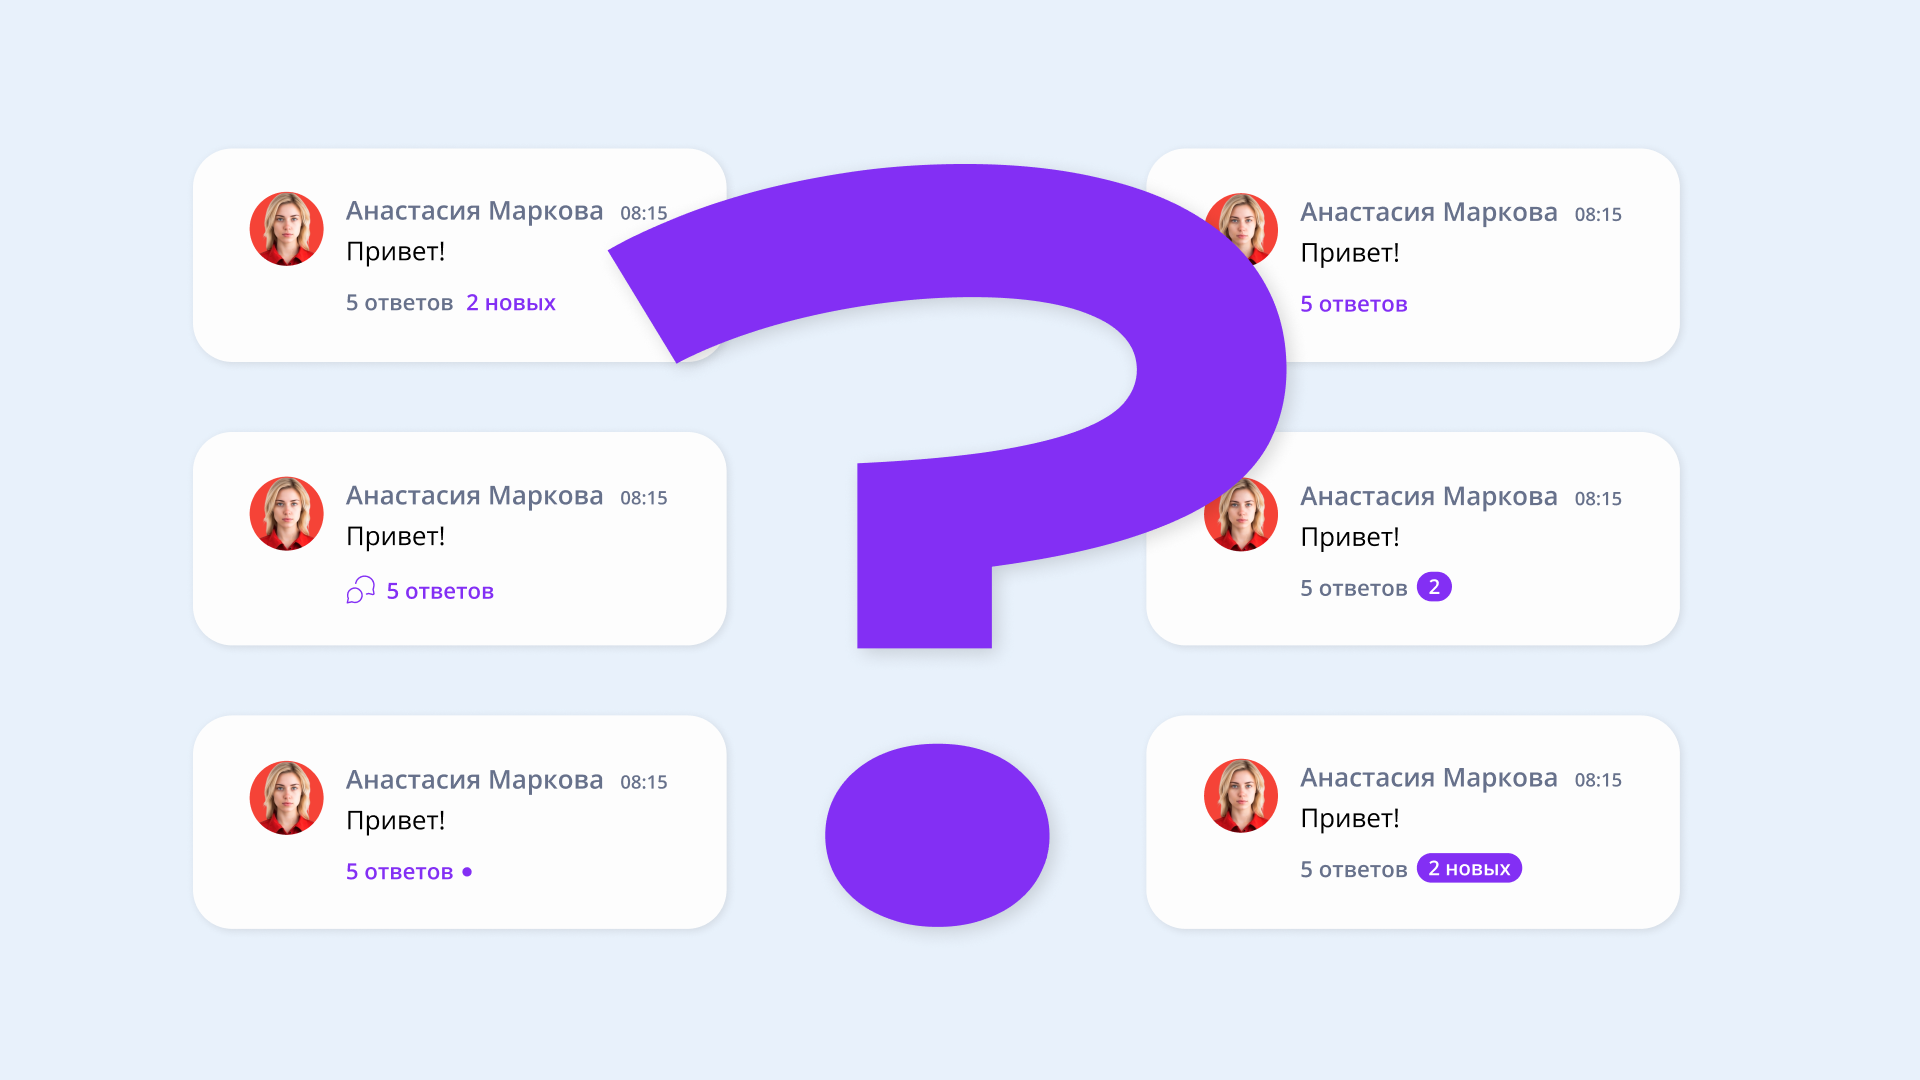Open "5 ответов" followed by the purple dot
The width and height of the screenshot is (1920, 1080).
tap(399, 872)
